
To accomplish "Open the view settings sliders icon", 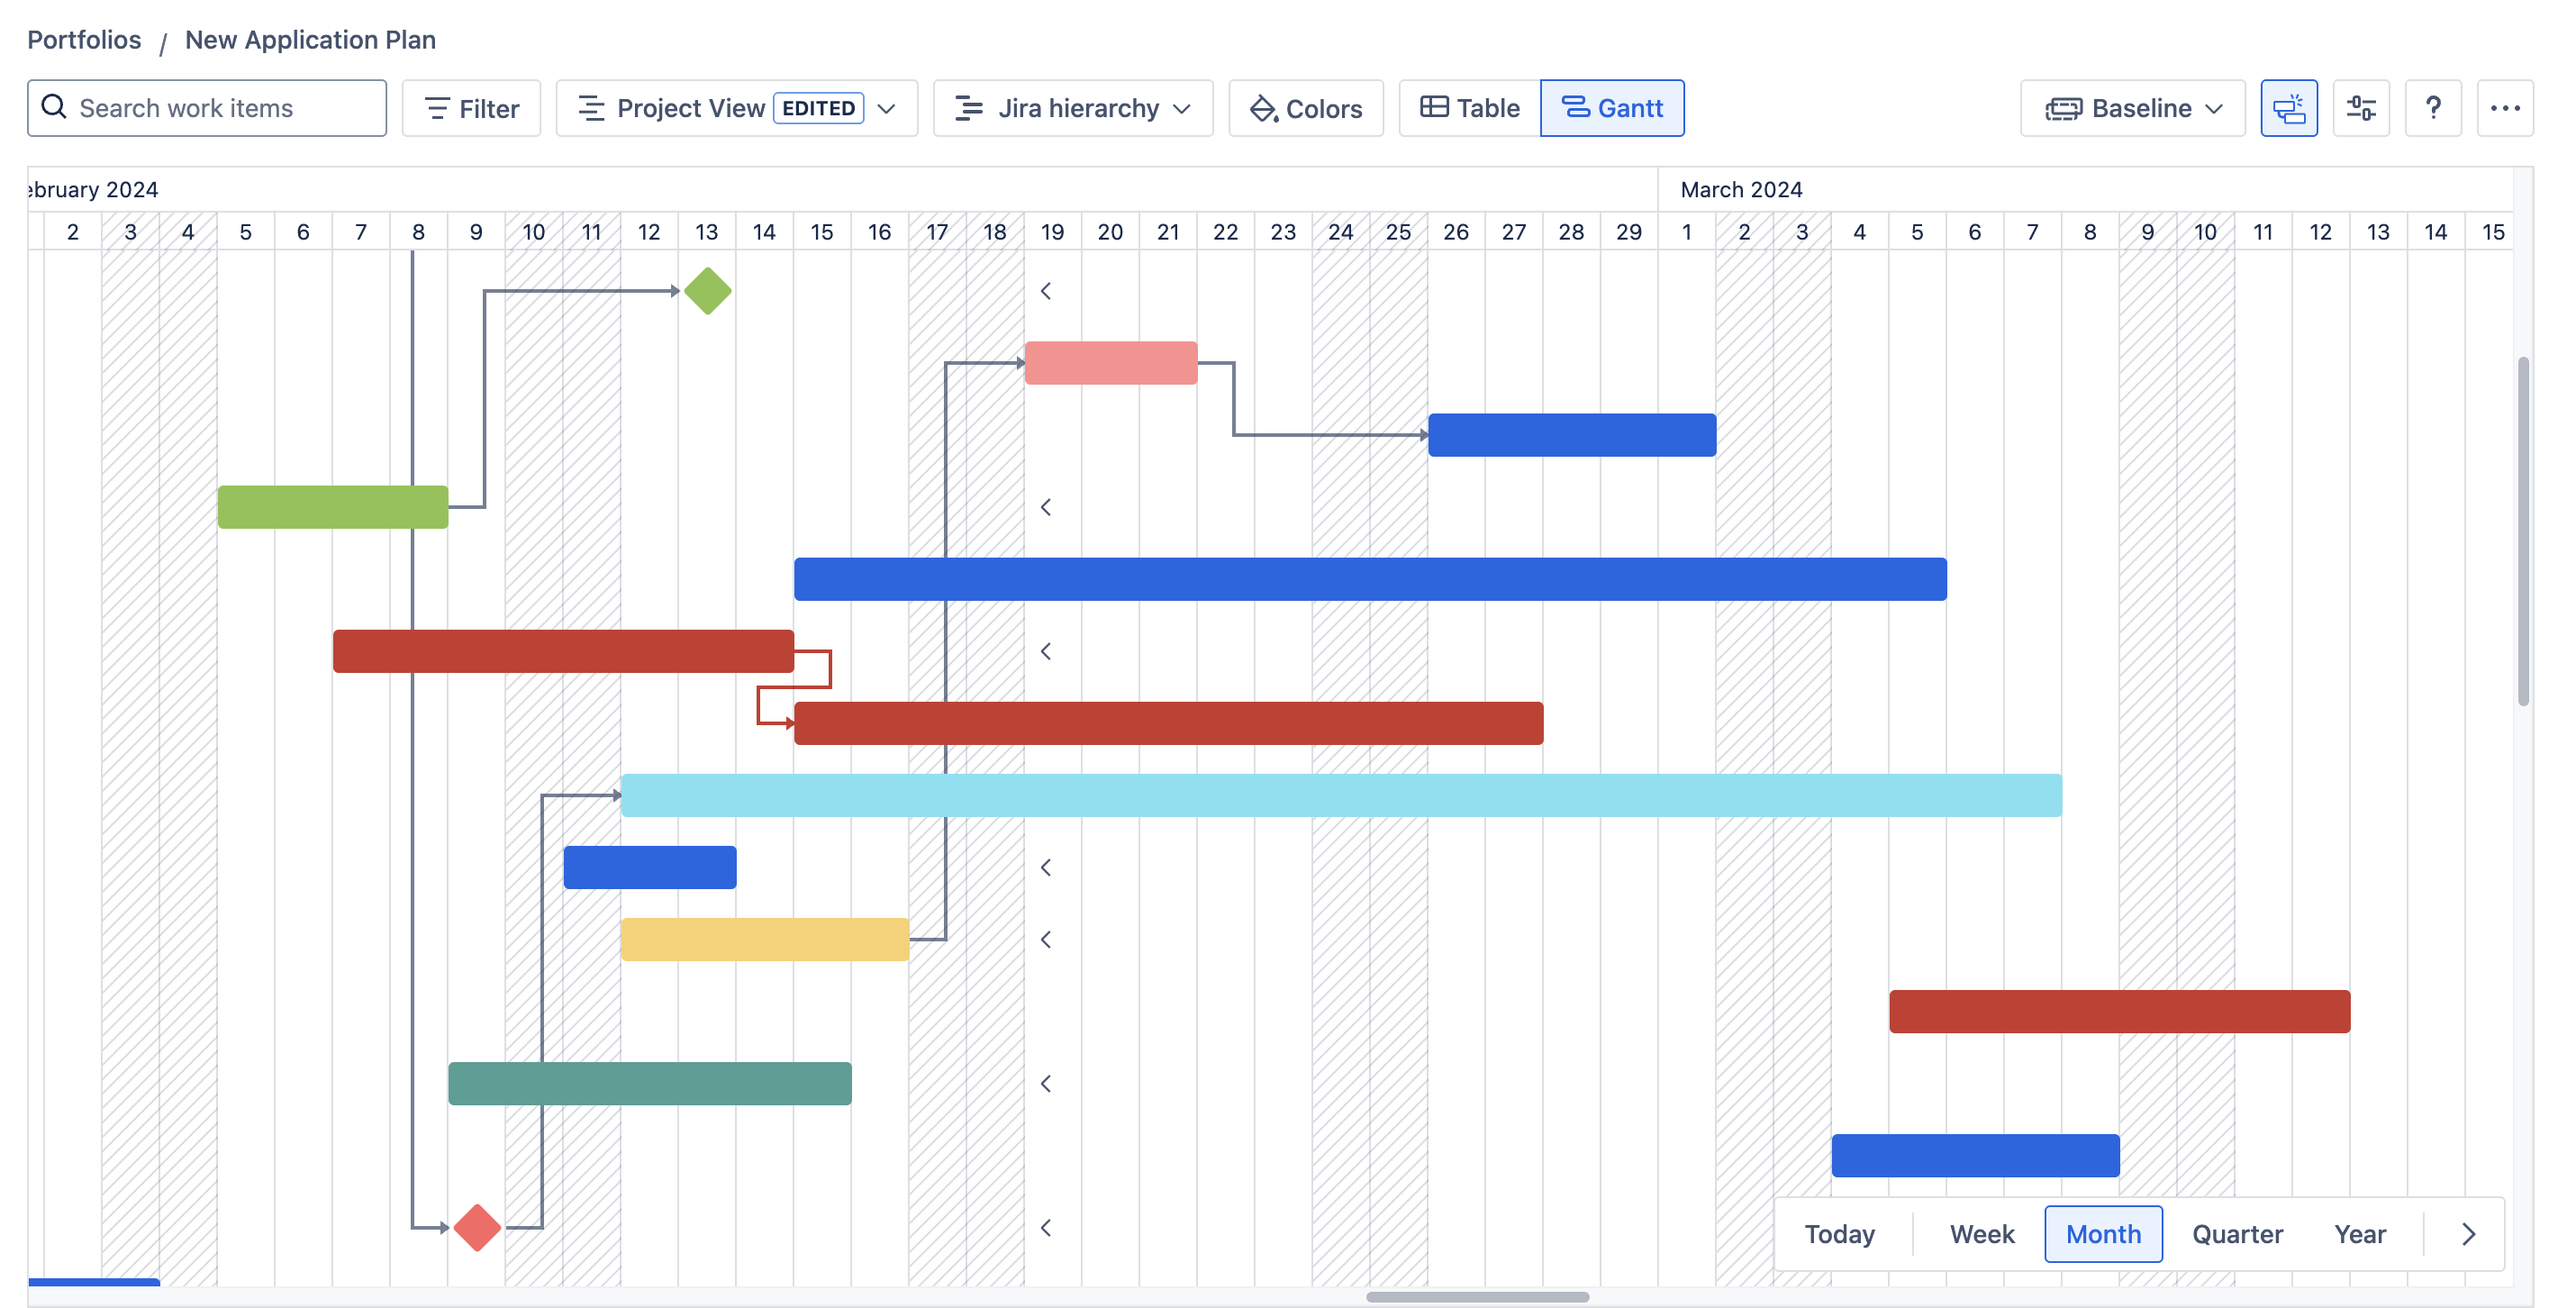I will [x=2360, y=108].
